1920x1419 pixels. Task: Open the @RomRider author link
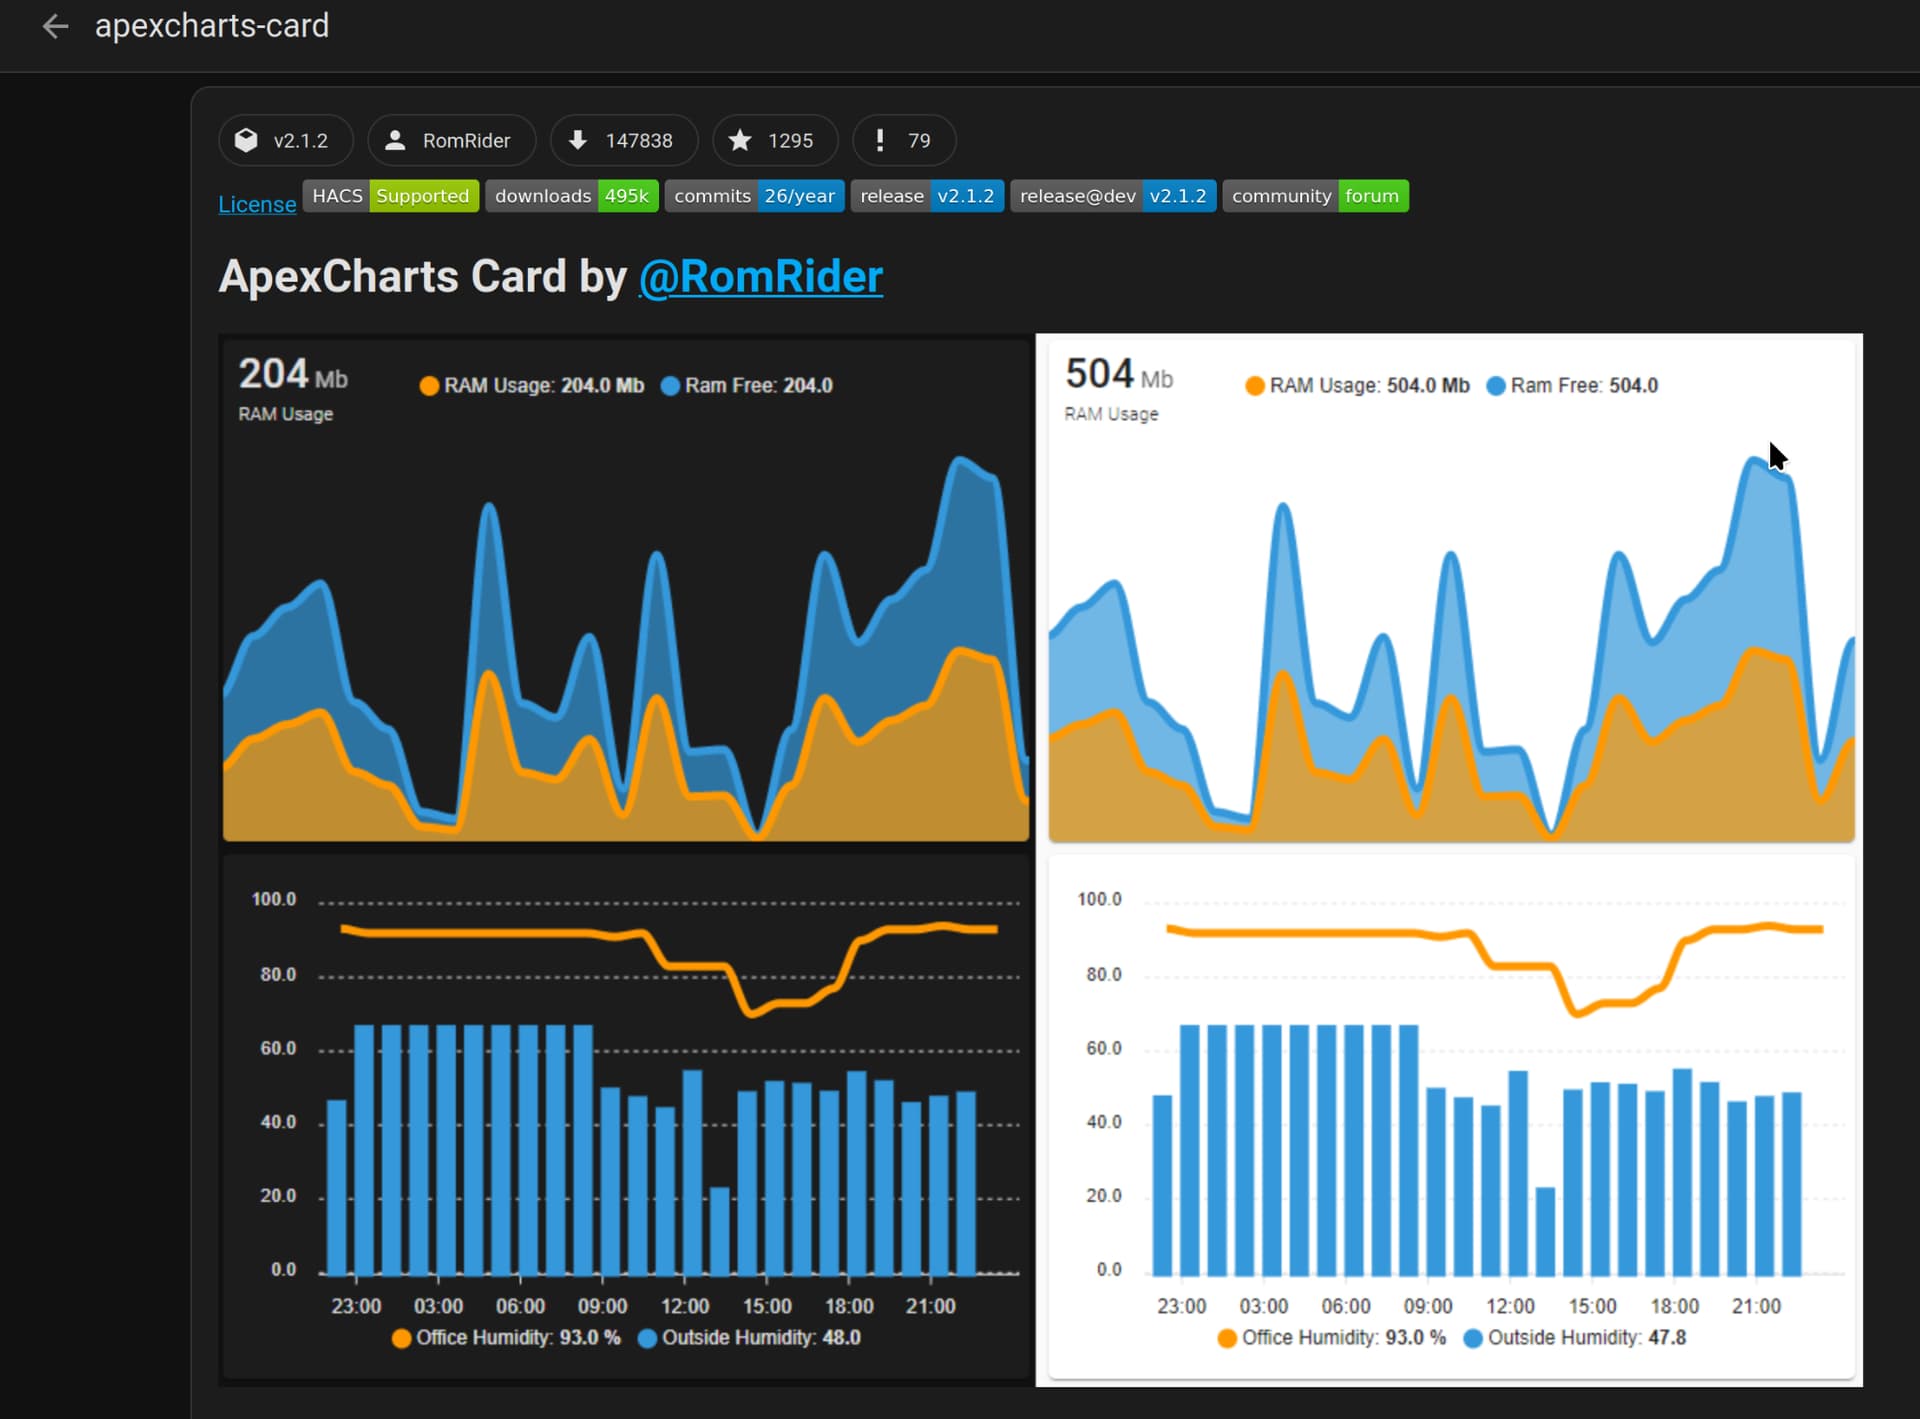(760, 277)
